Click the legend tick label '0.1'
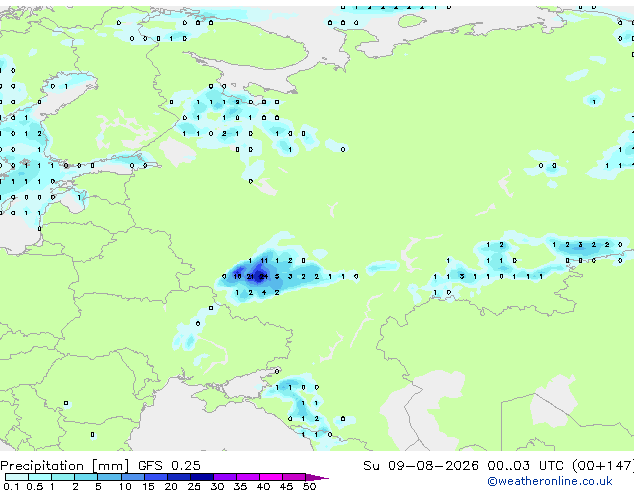The height and width of the screenshot is (490, 634). [x=11, y=486]
